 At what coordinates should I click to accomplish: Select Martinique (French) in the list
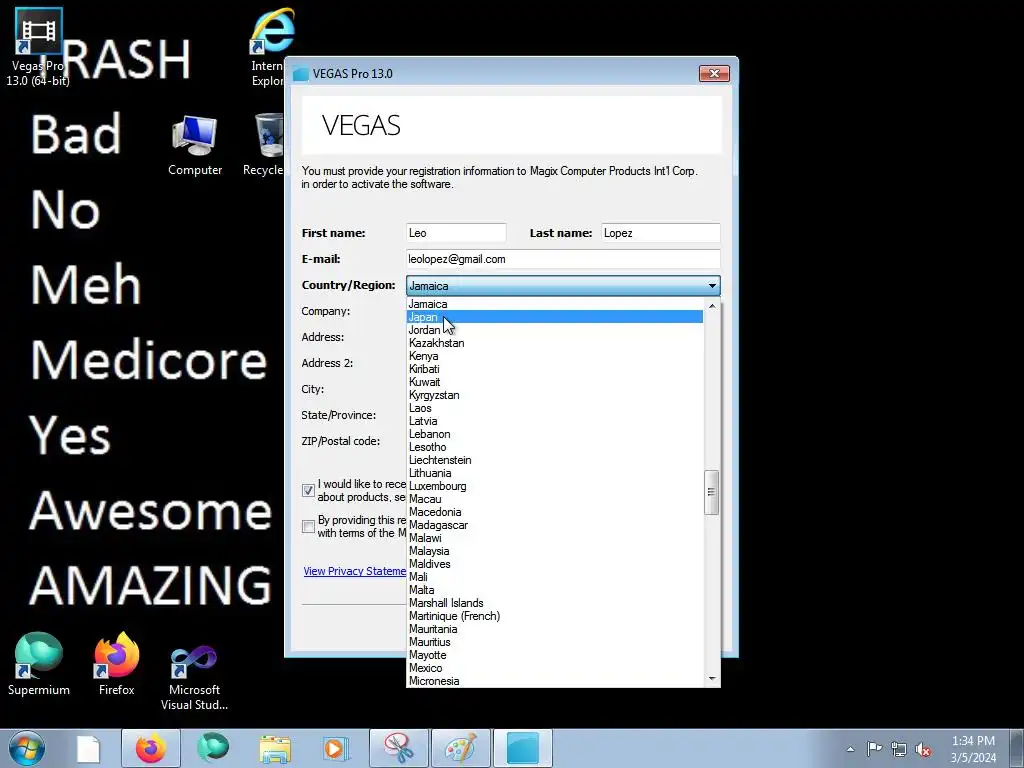[554, 616]
